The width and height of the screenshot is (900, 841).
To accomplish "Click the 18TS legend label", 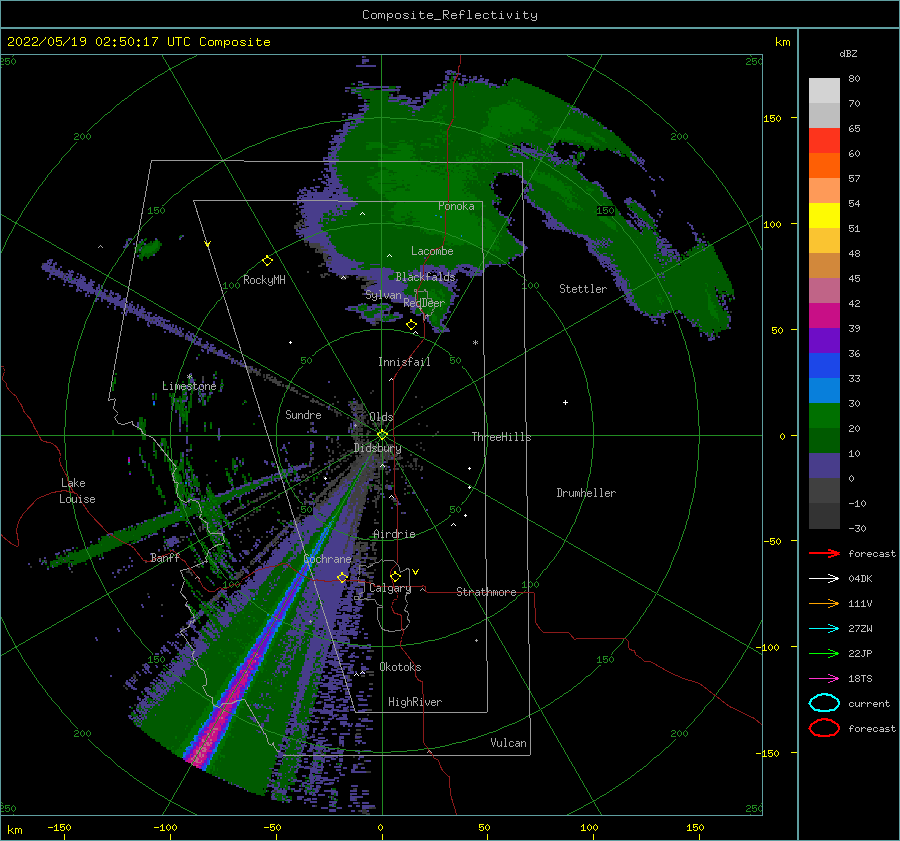I will coord(860,678).
